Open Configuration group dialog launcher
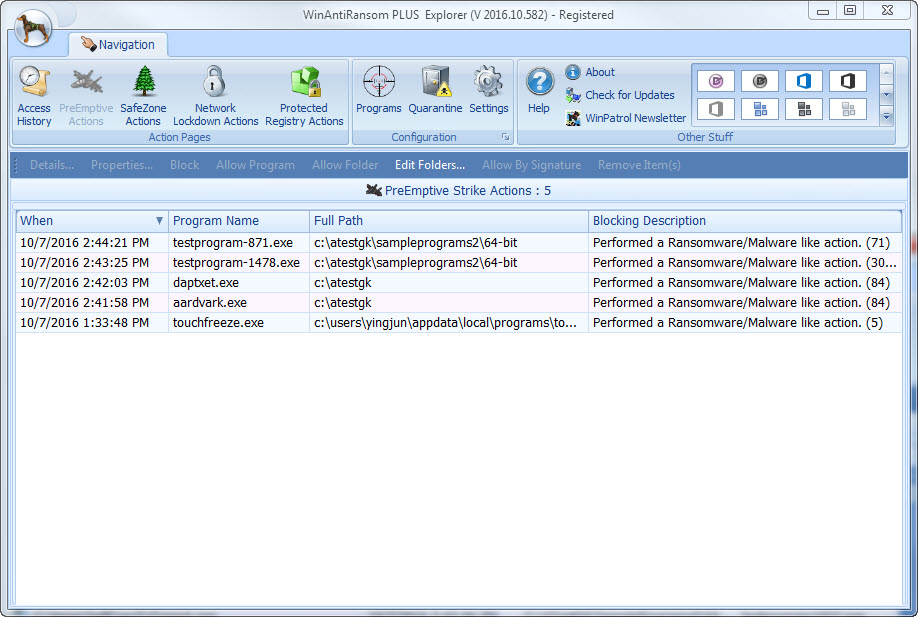The height and width of the screenshot is (617, 918). 505,137
